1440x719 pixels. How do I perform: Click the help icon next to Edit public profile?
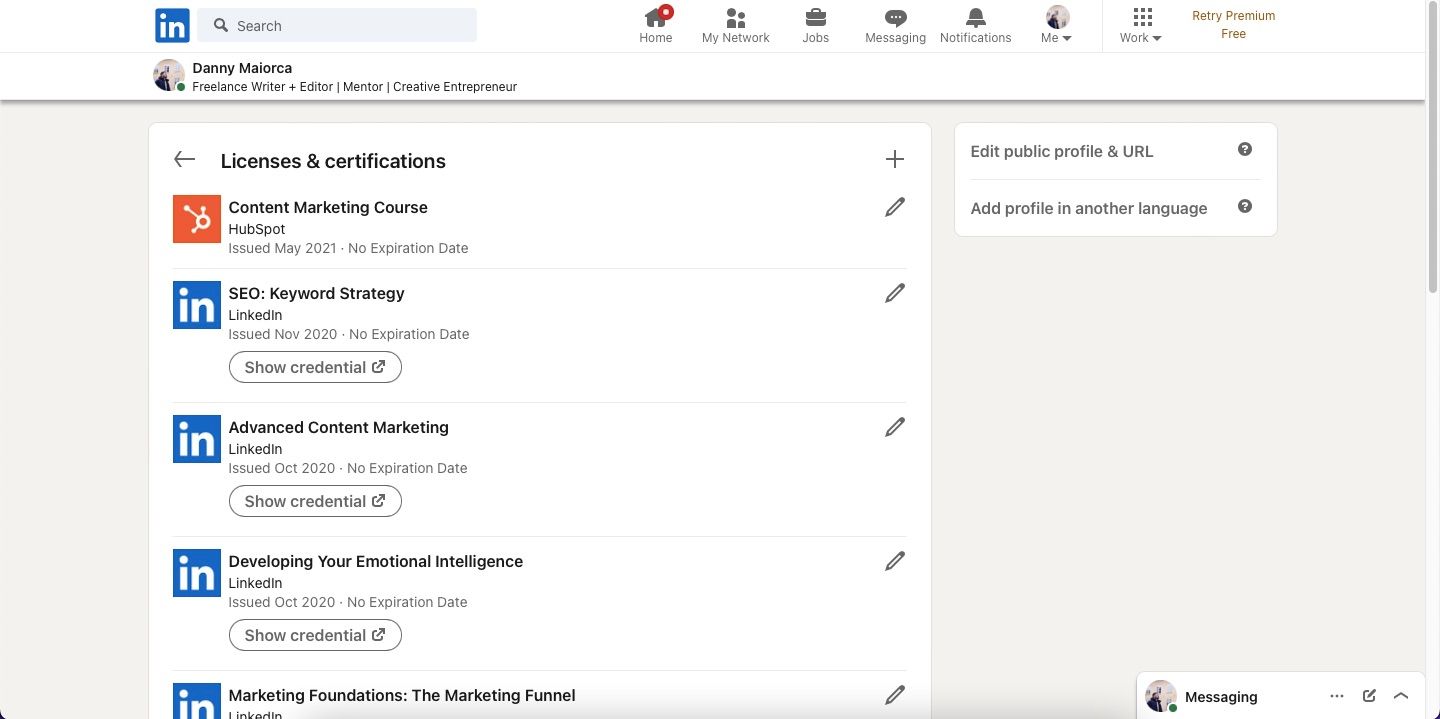pos(1245,148)
